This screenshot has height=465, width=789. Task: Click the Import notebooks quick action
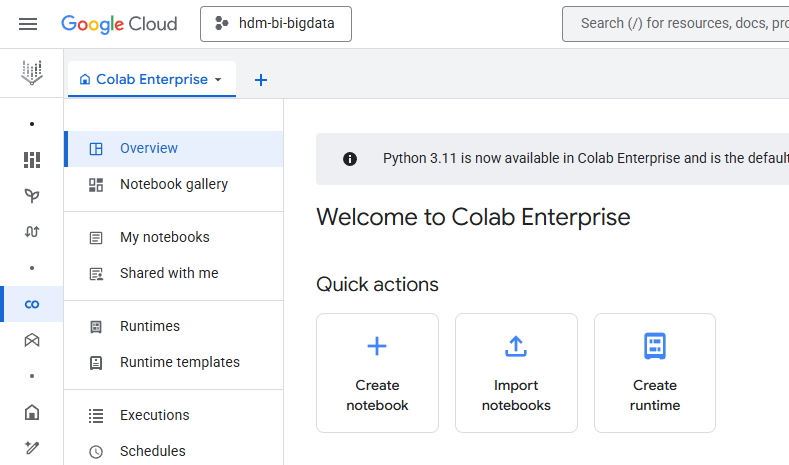click(x=516, y=373)
